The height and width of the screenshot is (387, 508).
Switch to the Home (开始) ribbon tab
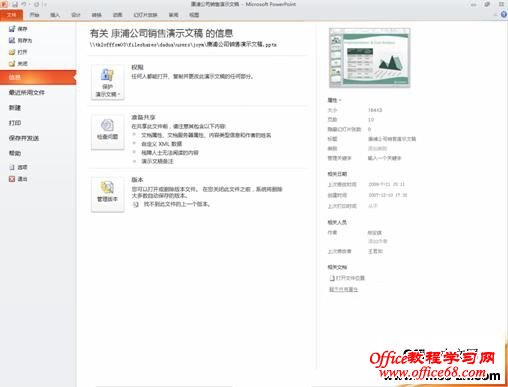click(35, 15)
